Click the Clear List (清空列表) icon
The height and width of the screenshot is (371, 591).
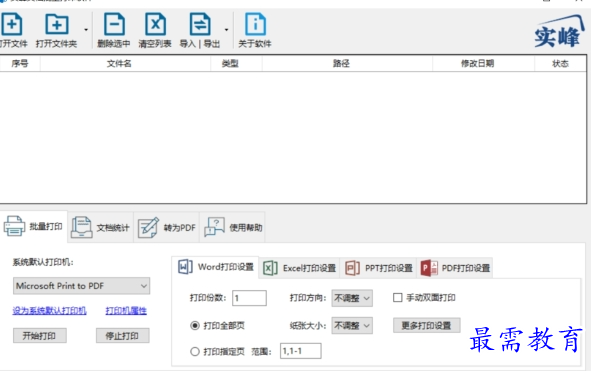(155, 25)
